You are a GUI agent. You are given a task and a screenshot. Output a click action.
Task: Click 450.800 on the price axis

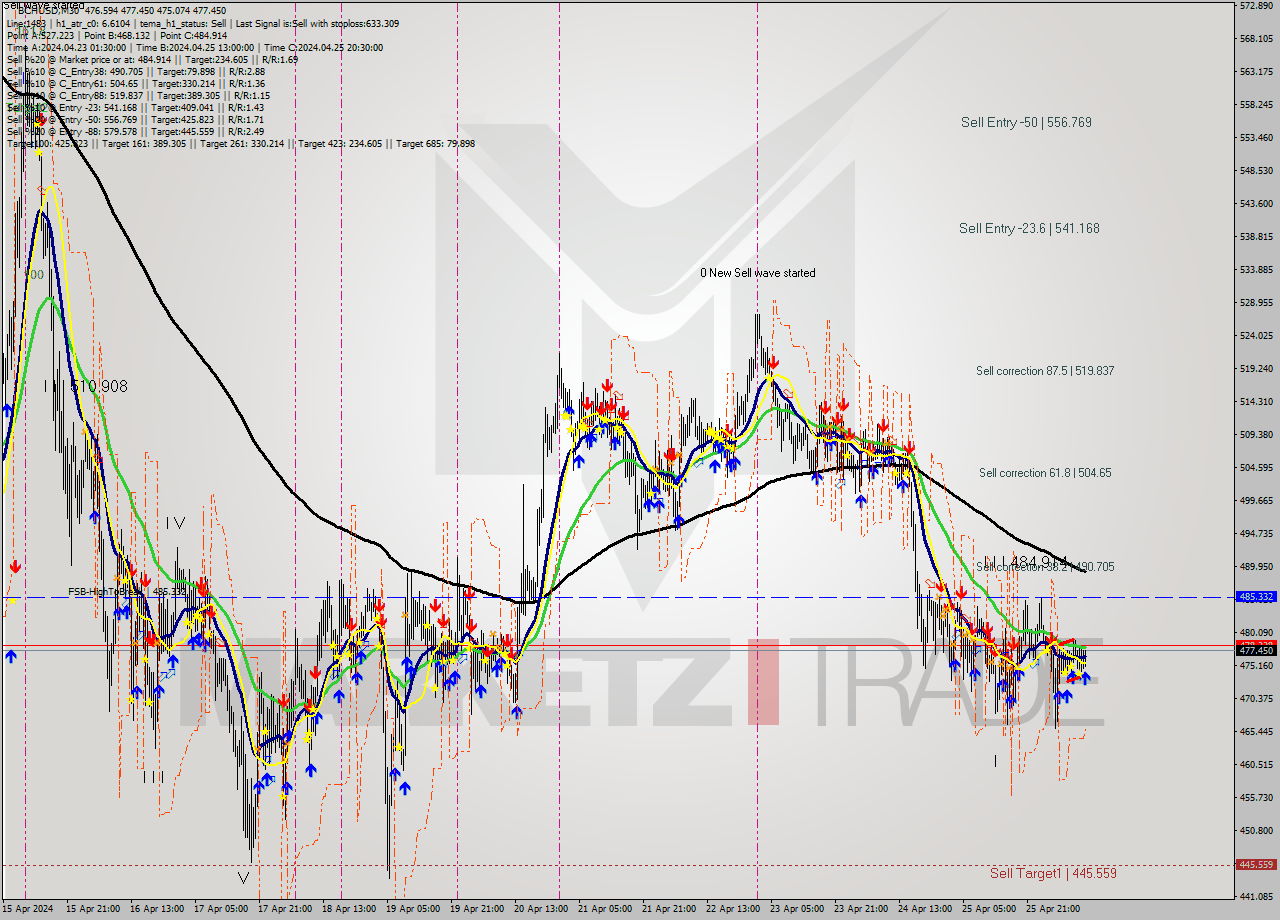[1256, 831]
